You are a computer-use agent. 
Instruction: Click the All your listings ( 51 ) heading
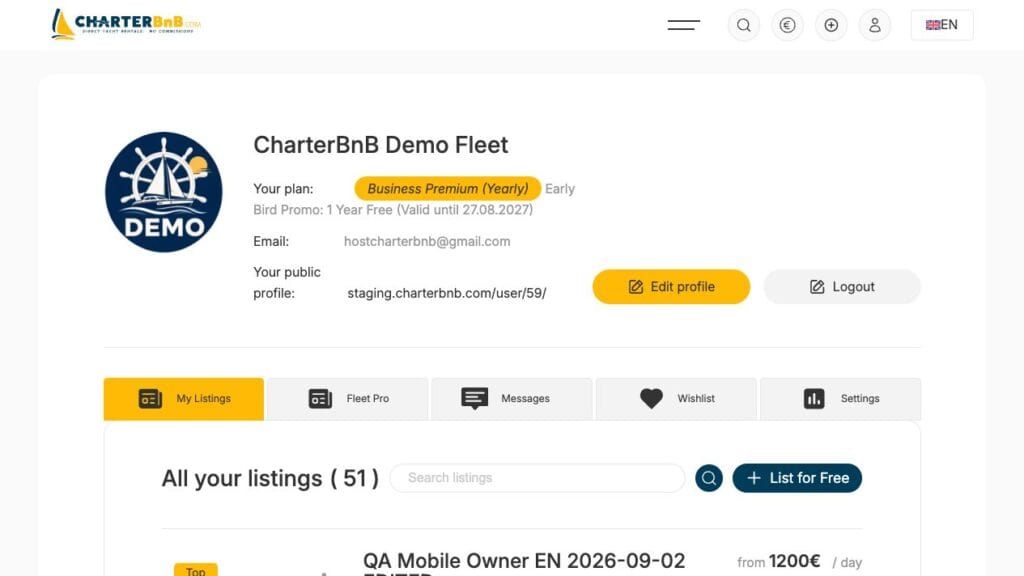(x=270, y=479)
